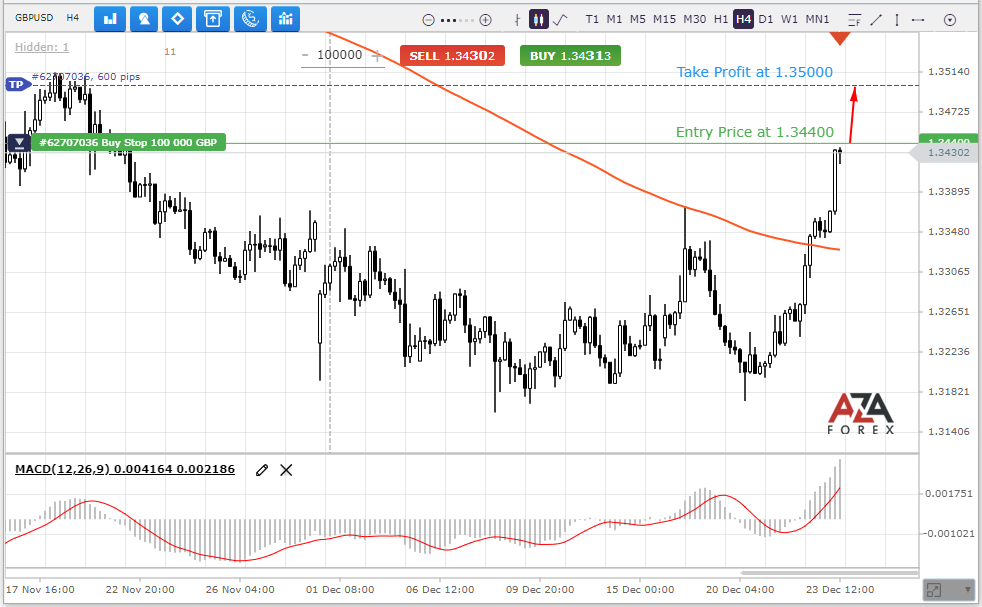Click the Buy Stop order arrow handle
Screen dimensions: 982x607
19,143
